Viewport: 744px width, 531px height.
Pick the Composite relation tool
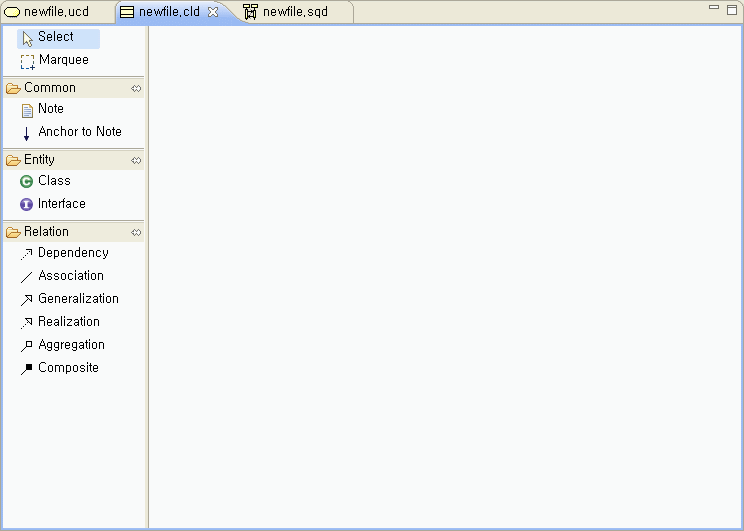tap(67, 368)
